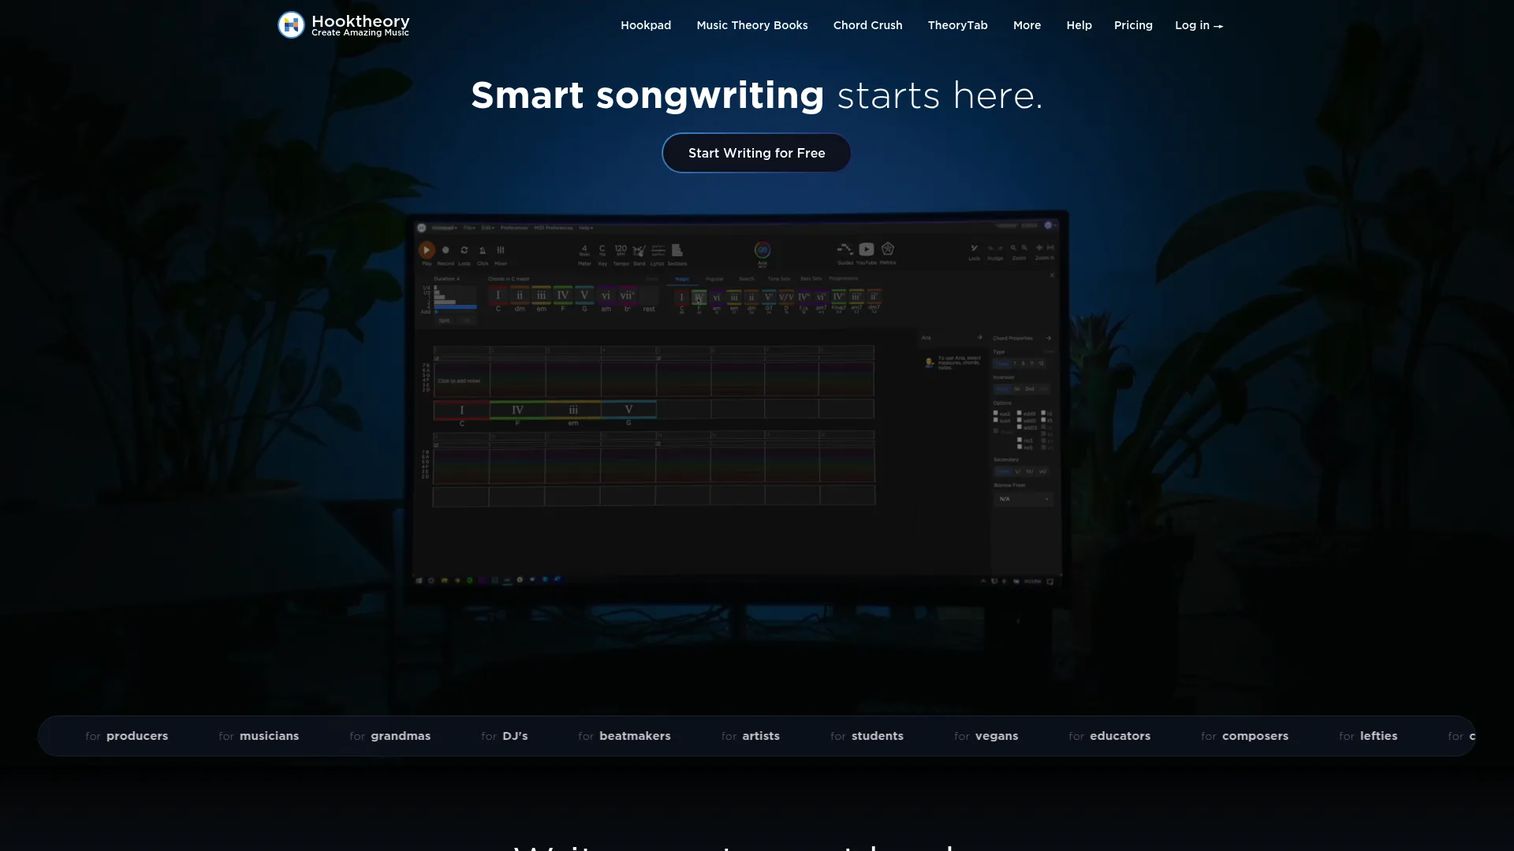Open Music Theory Books in navigation

[752, 25]
